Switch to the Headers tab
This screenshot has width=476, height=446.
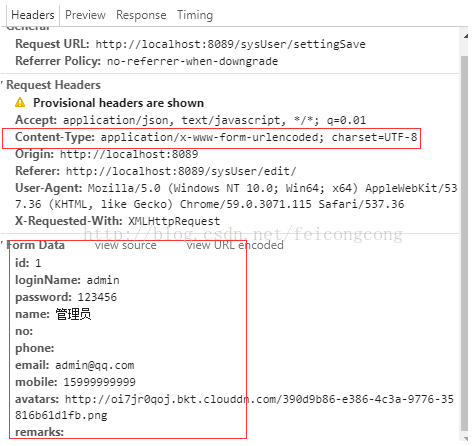pyautogui.click(x=33, y=15)
